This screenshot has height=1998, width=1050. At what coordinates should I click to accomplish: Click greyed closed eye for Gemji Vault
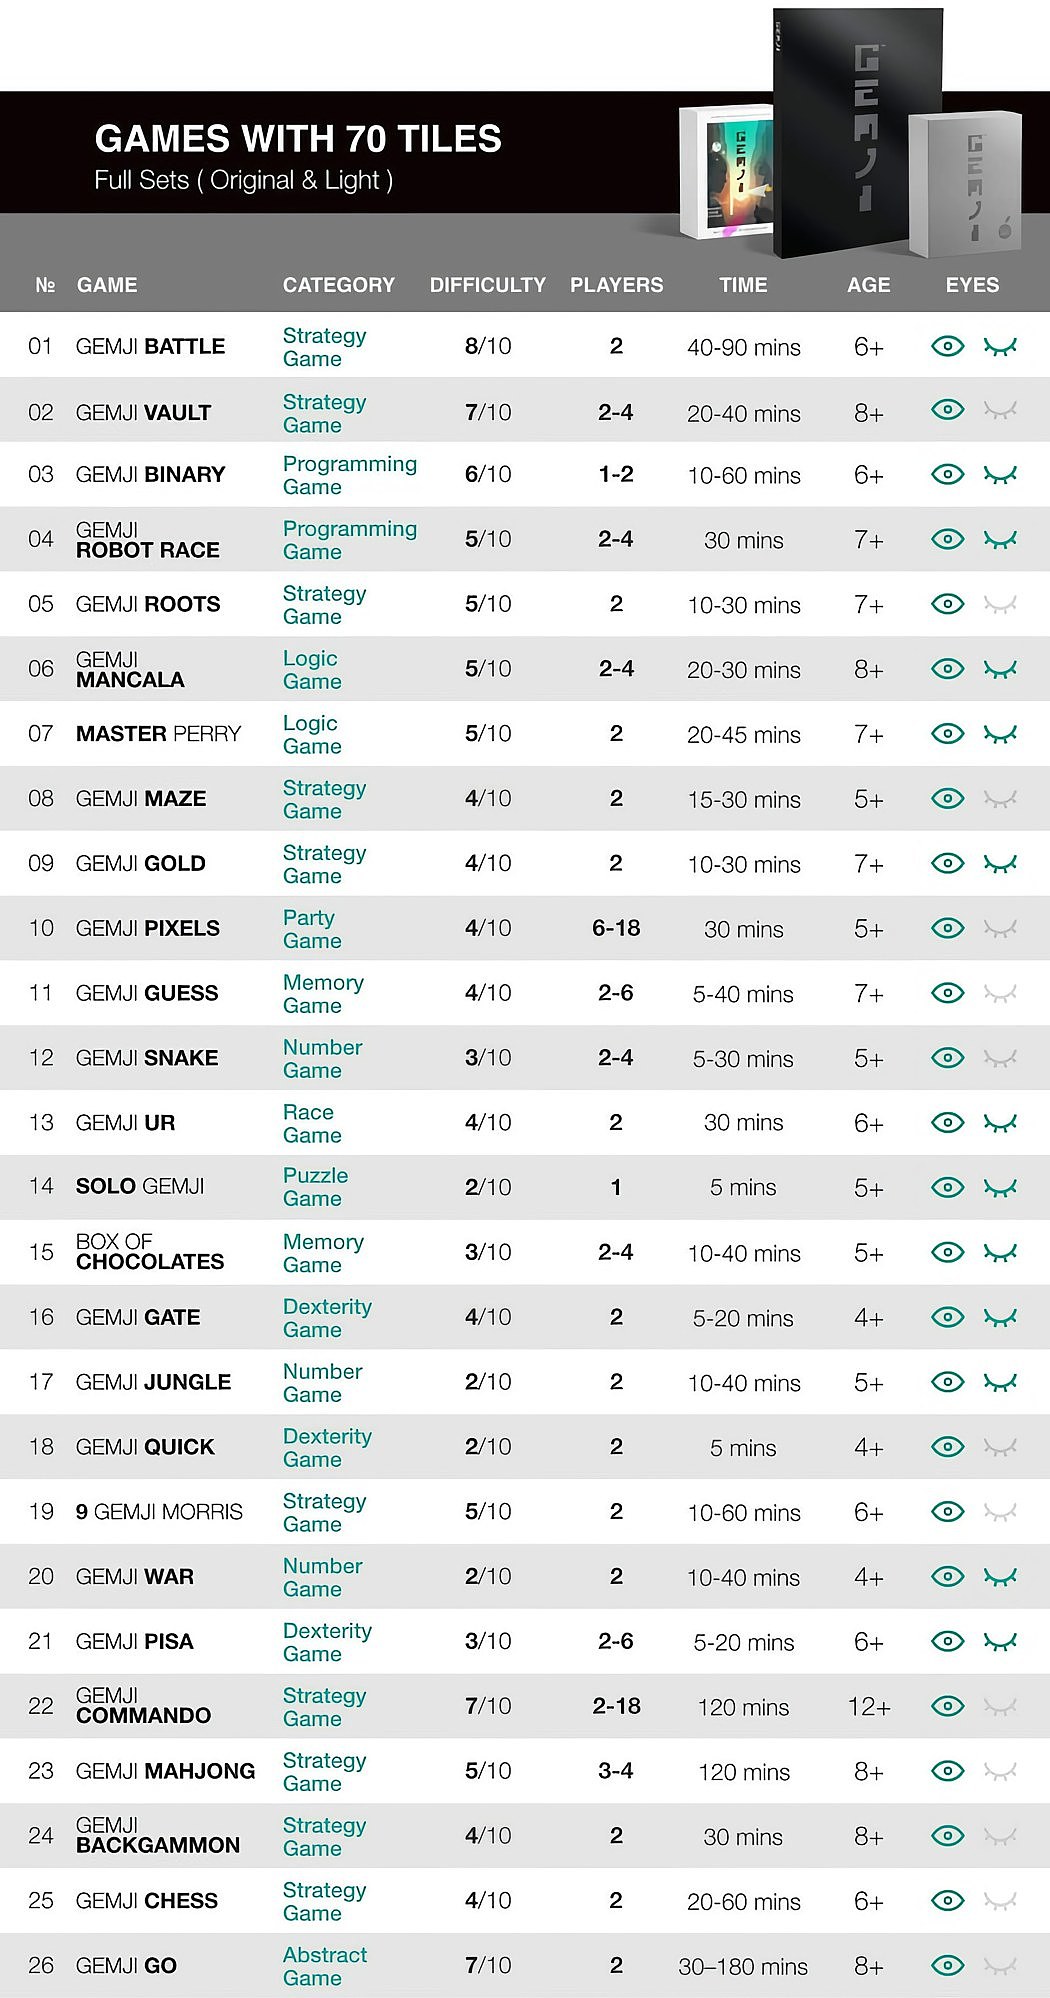click(x=1000, y=410)
